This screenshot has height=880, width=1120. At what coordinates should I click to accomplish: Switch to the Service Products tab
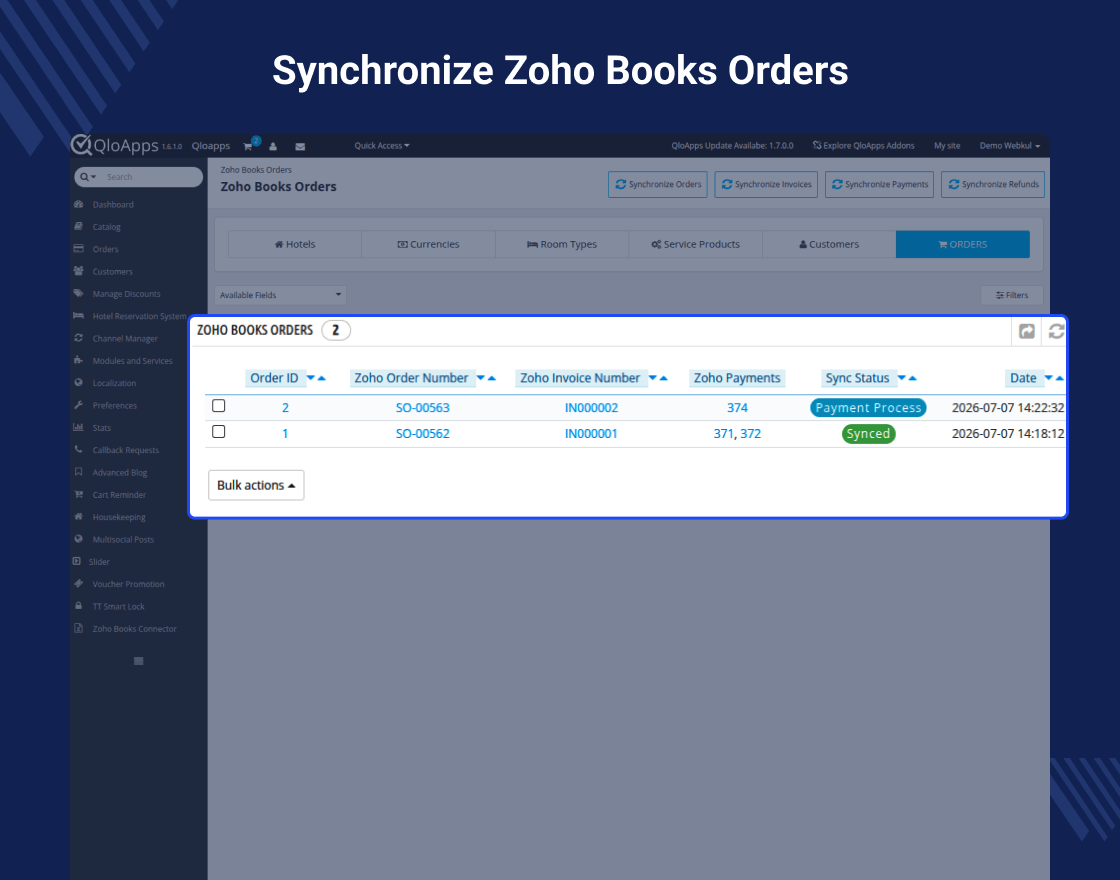pos(696,244)
